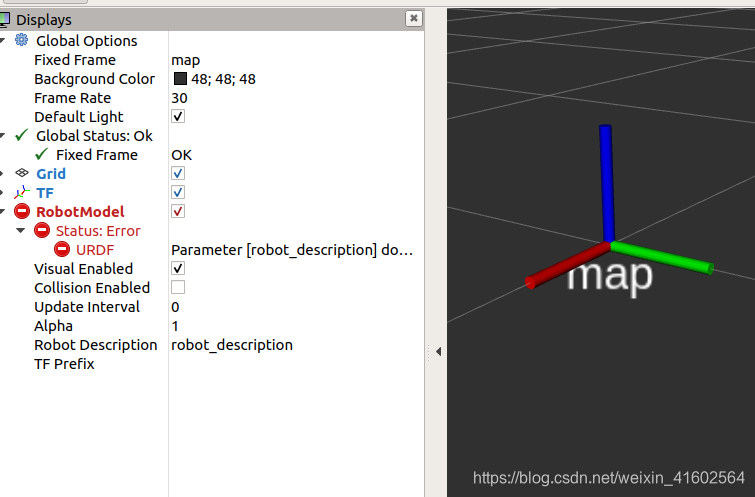755x497 pixels.
Task: Click the Background Color text 48; 48; 48
Action: (x=223, y=79)
